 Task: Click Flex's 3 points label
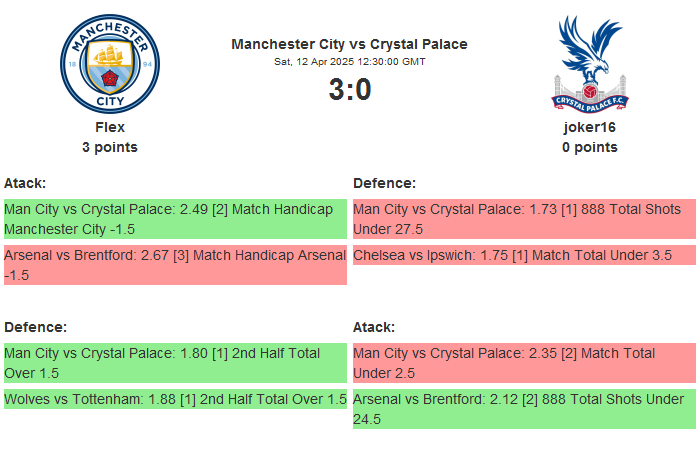point(110,147)
